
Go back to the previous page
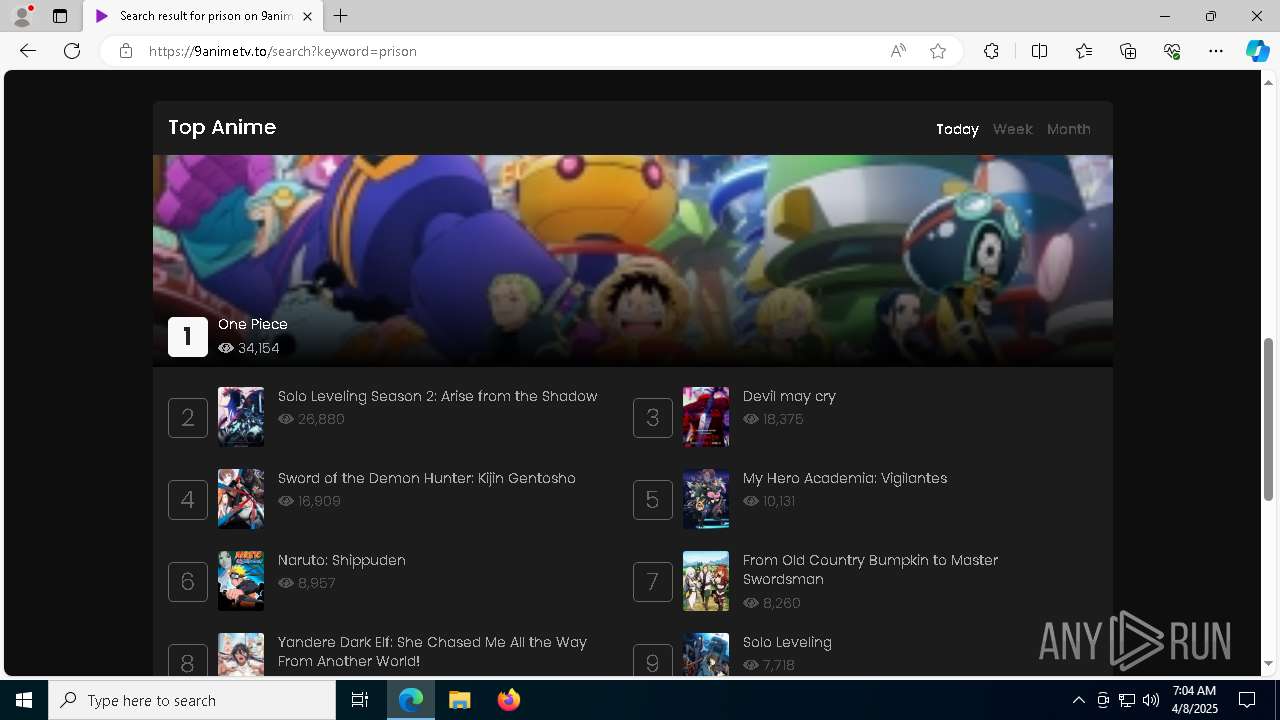[x=28, y=51]
